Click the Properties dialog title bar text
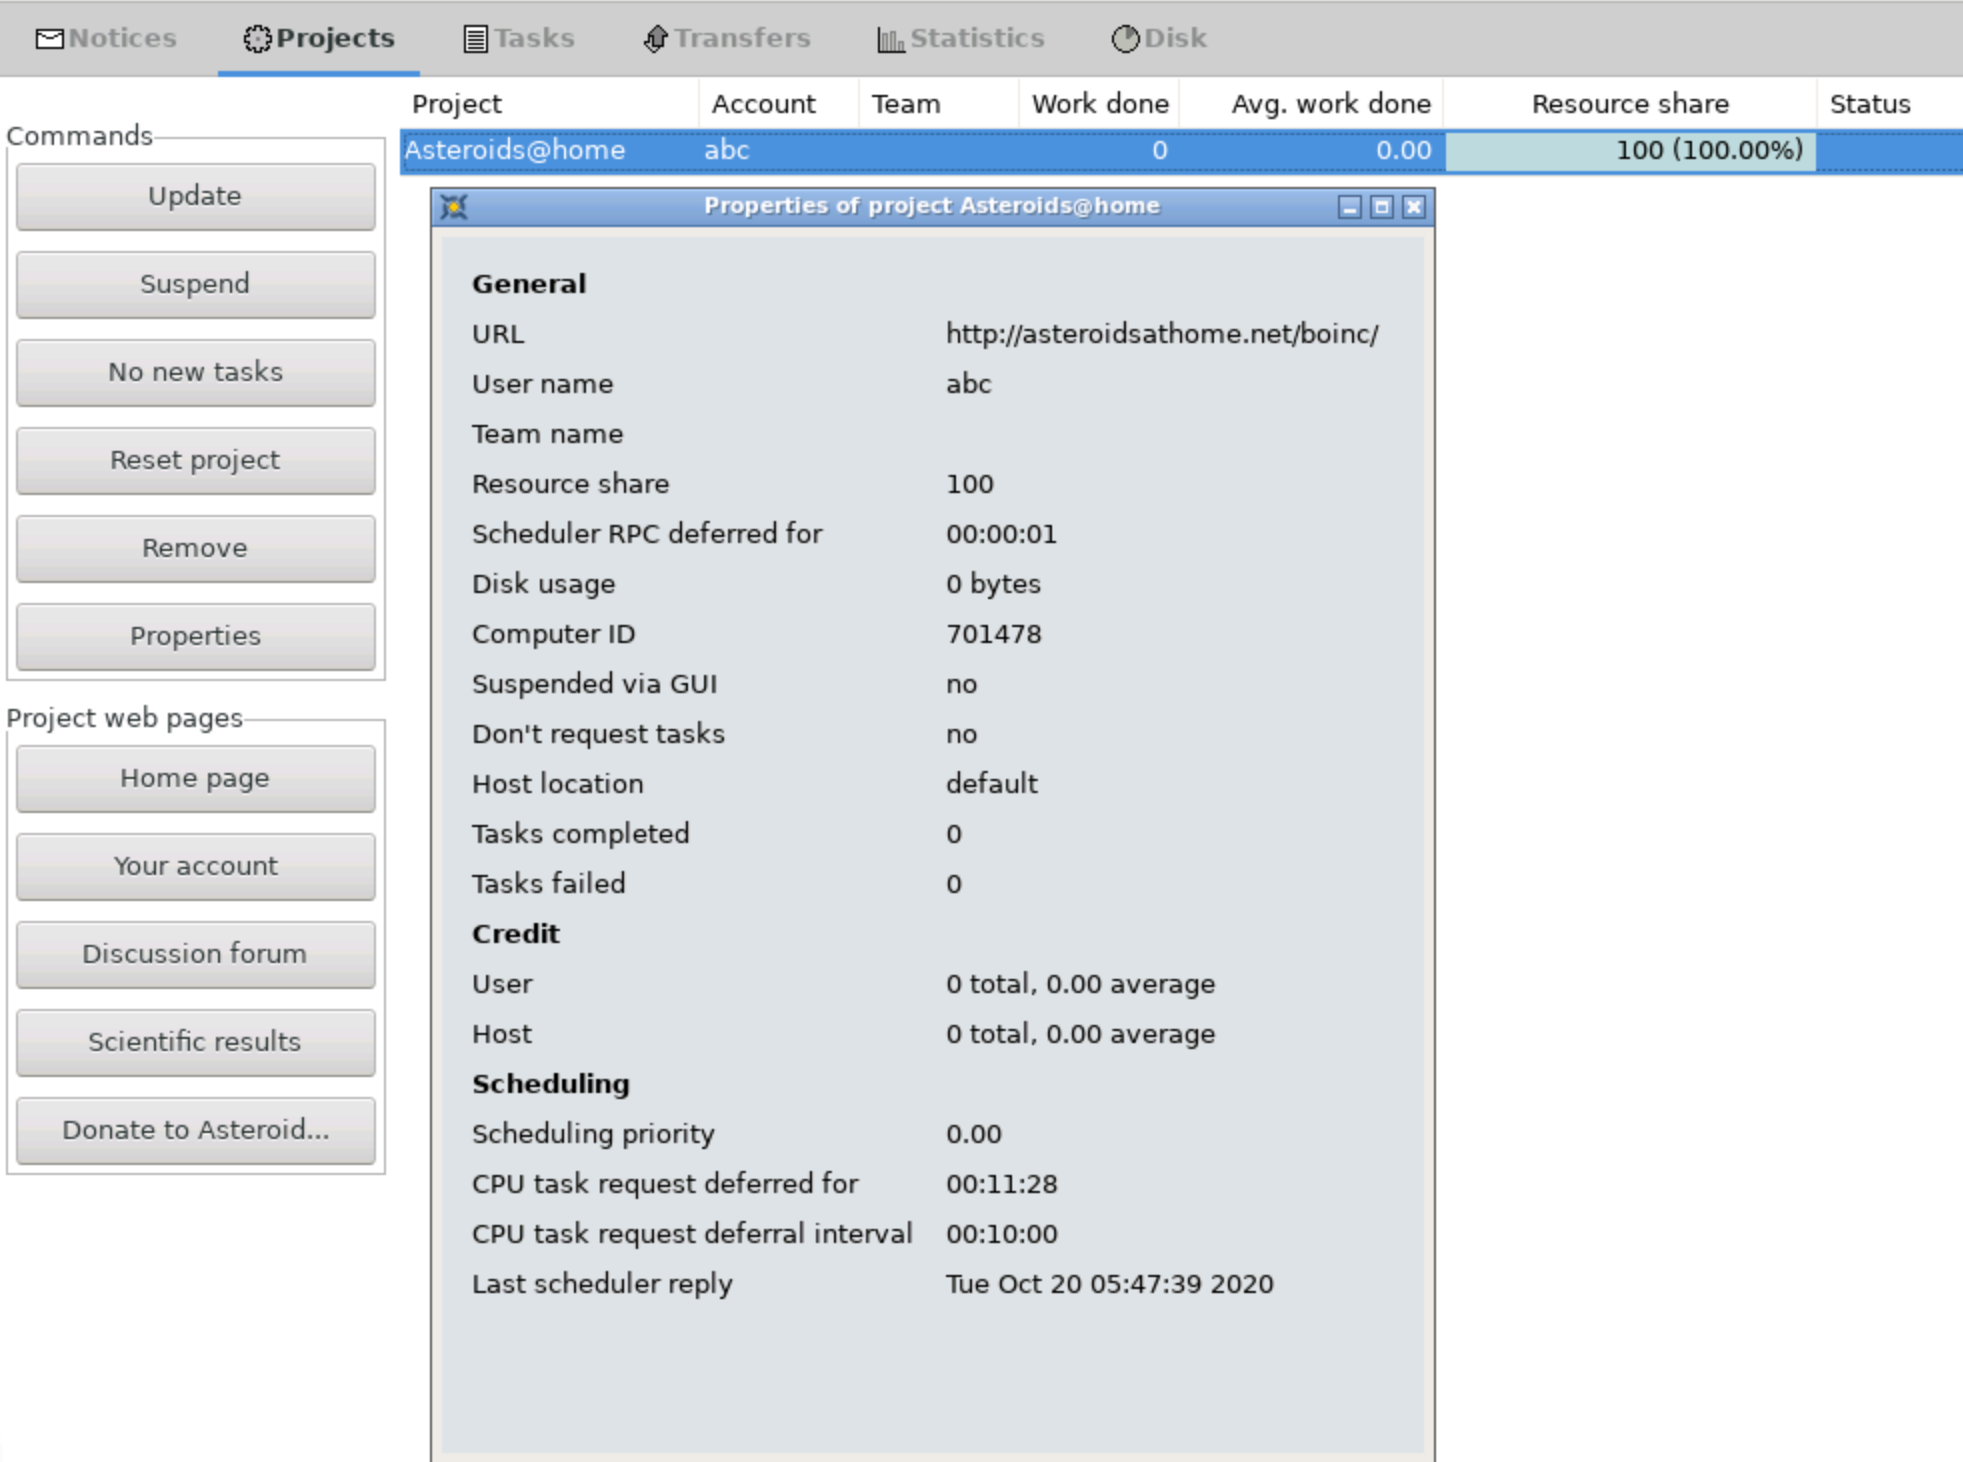 tap(932, 206)
